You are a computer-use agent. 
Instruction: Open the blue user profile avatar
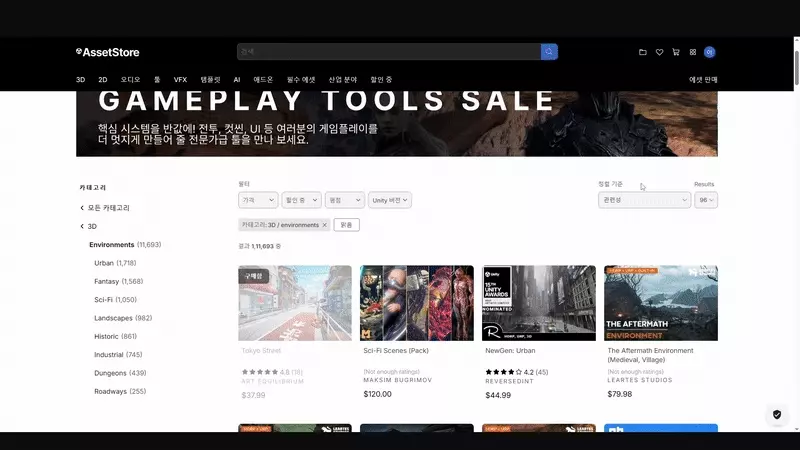pyautogui.click(x=709, y=52)
